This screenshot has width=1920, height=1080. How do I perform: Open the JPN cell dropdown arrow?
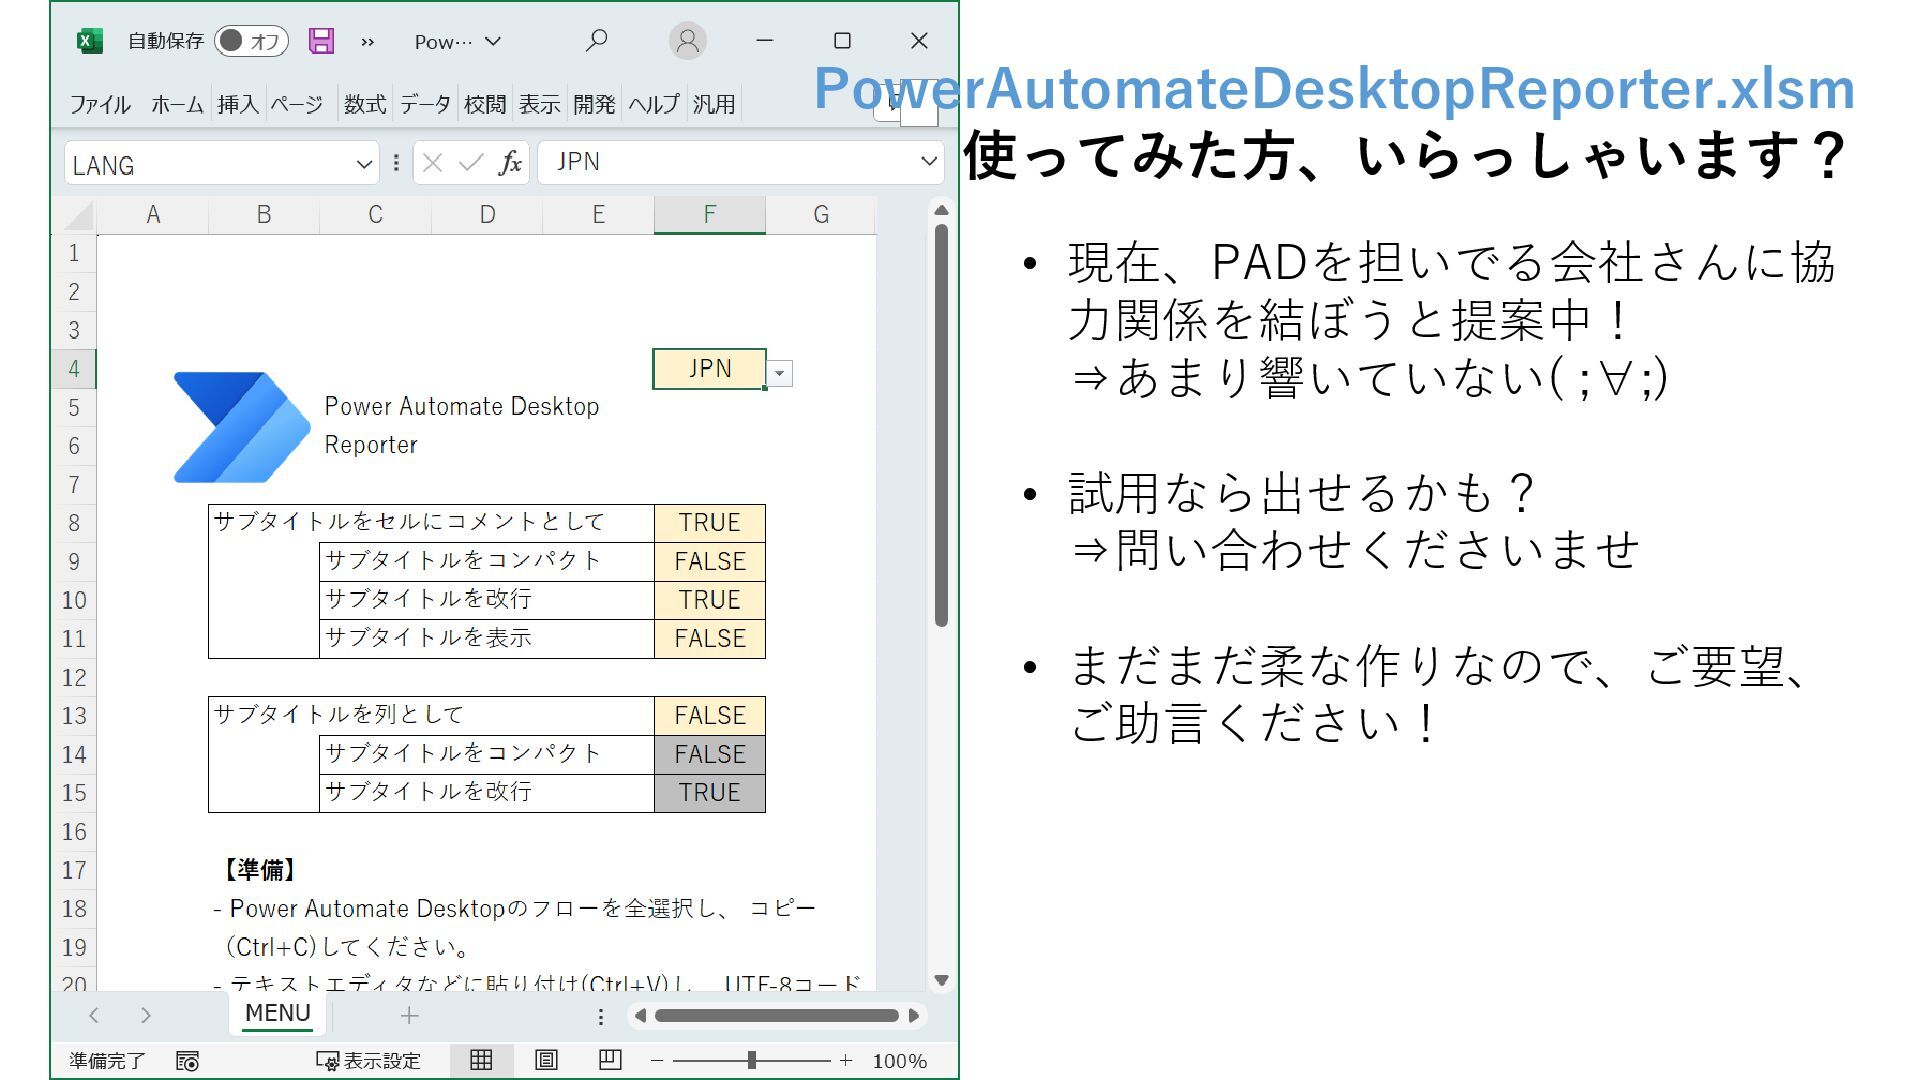coord(780,374)
